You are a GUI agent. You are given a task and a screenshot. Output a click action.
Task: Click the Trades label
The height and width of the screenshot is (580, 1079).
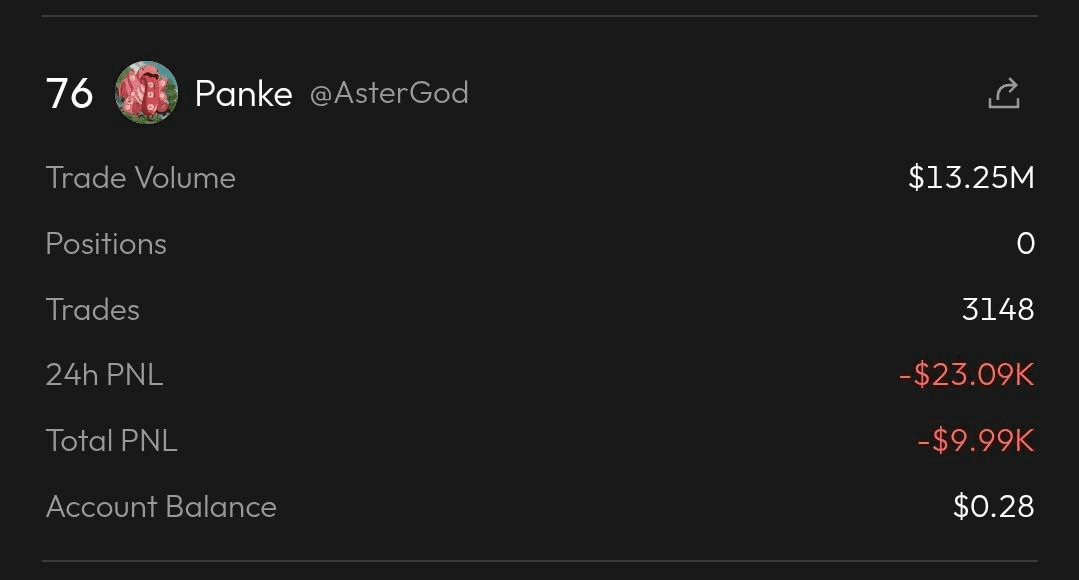pyautogui.click(x=93, y=310)
